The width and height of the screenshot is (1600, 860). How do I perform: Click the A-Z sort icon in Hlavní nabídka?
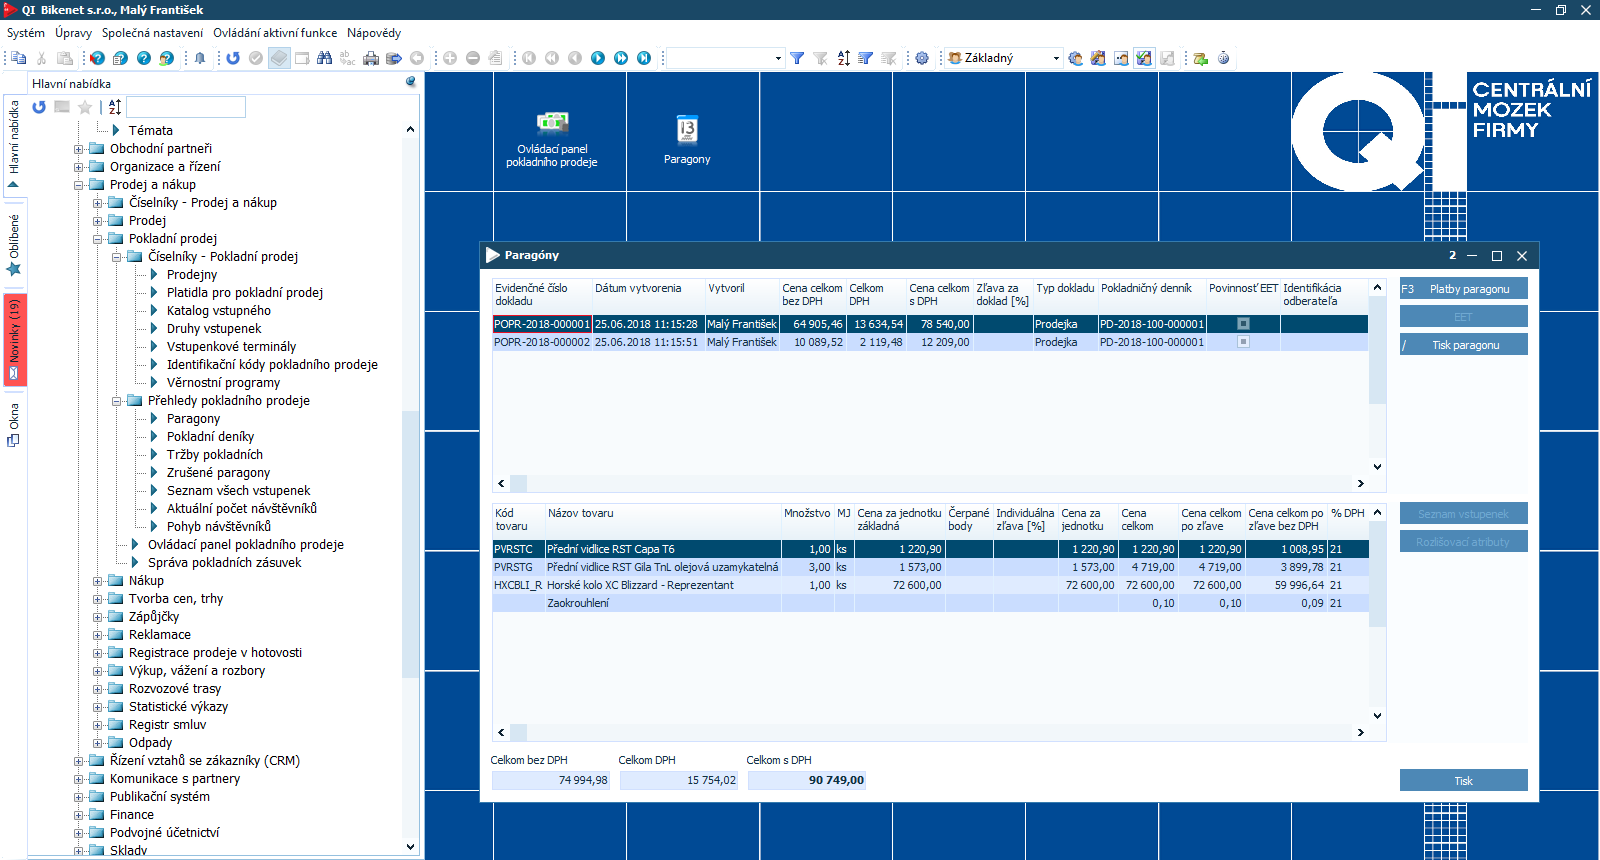(115, 107)
